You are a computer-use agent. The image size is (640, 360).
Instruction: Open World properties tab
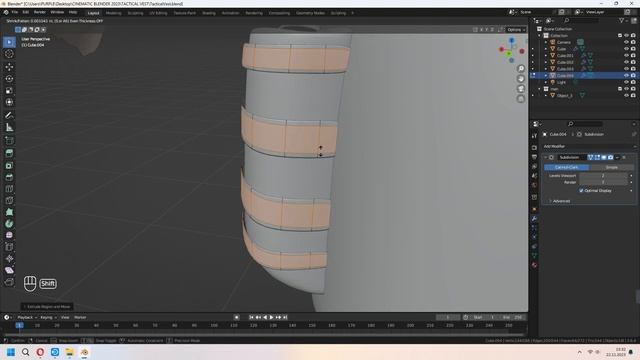(534, 186)
